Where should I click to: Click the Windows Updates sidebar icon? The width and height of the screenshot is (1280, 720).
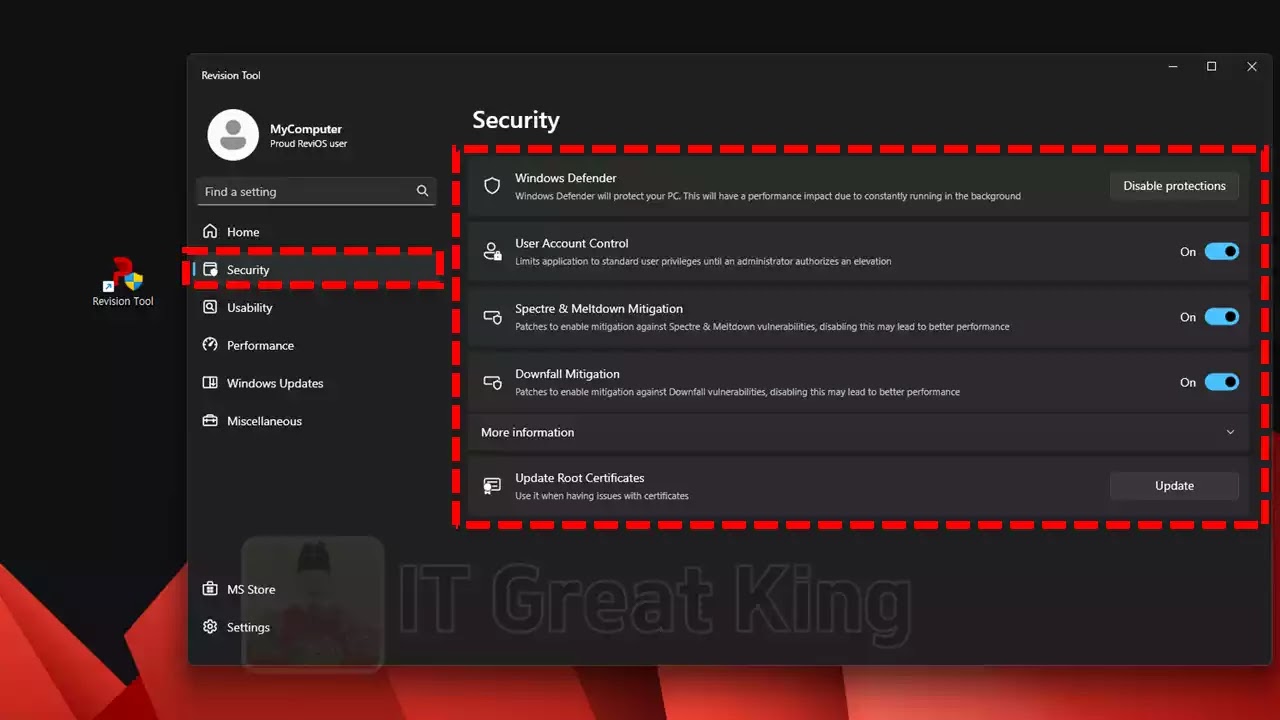210,383
